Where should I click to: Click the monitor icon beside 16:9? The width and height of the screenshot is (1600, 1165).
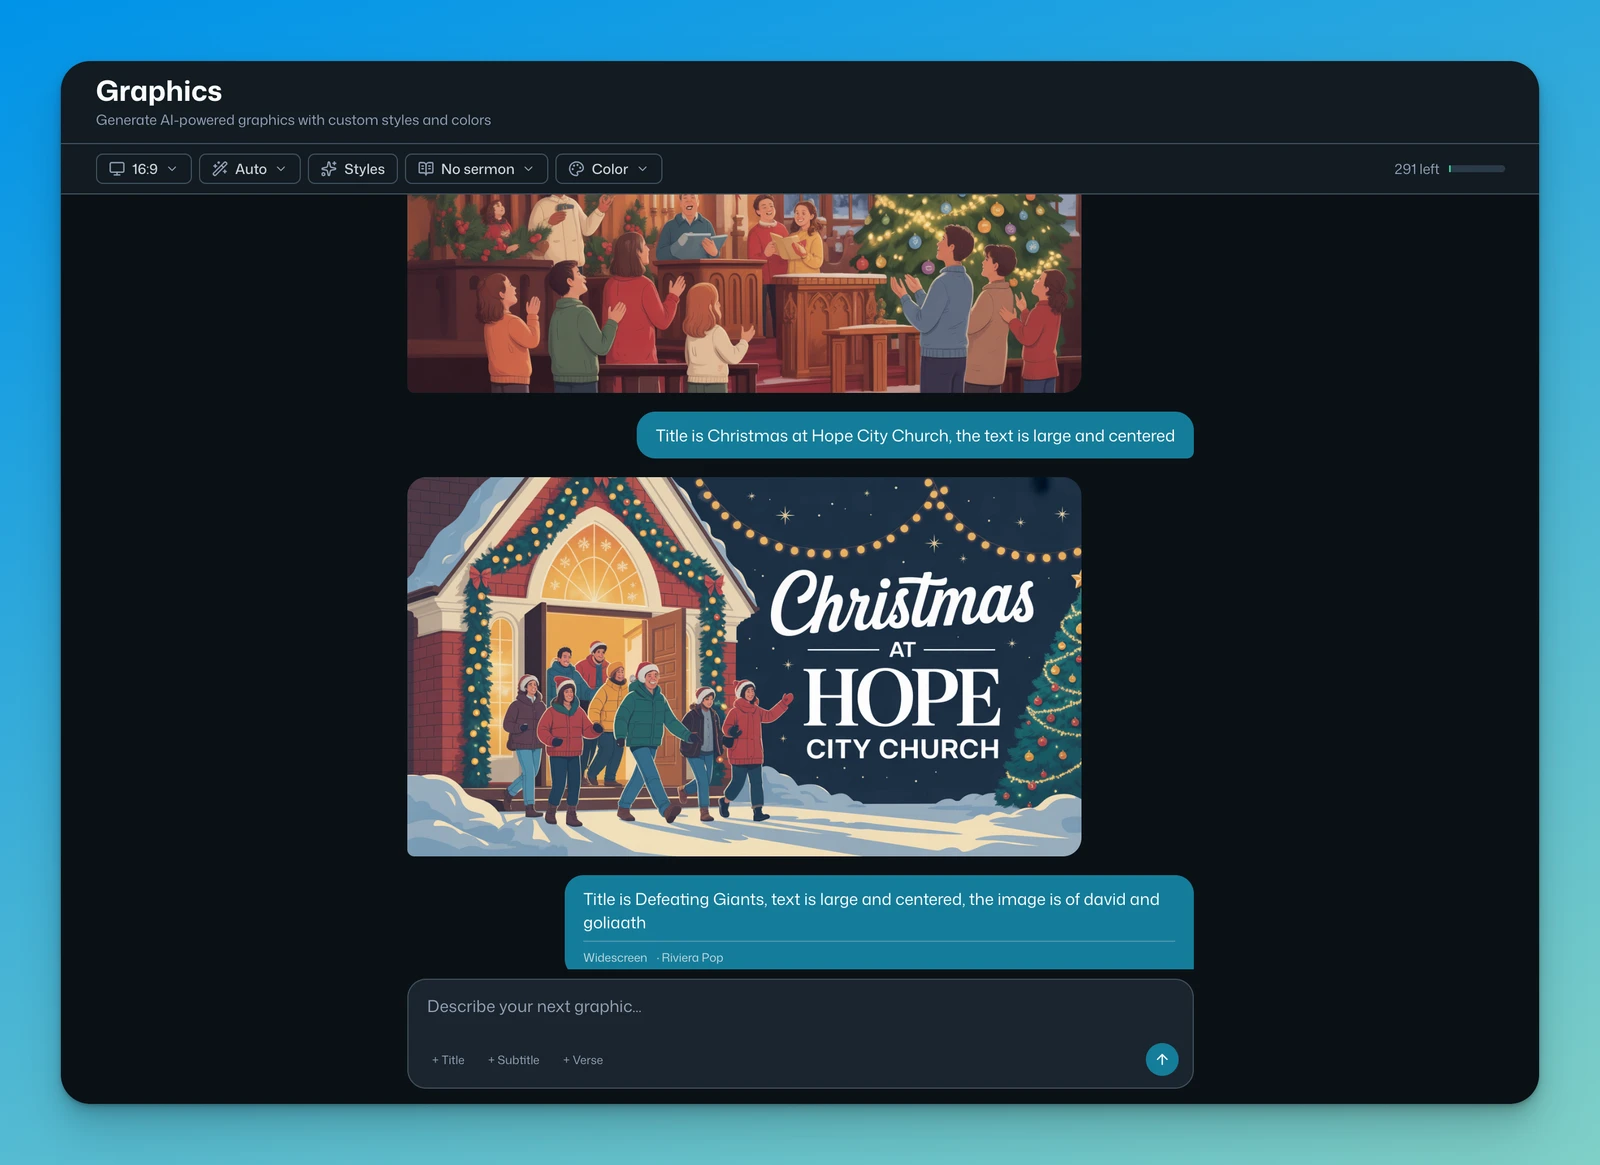pyautogui.click(x=117, y=169)
